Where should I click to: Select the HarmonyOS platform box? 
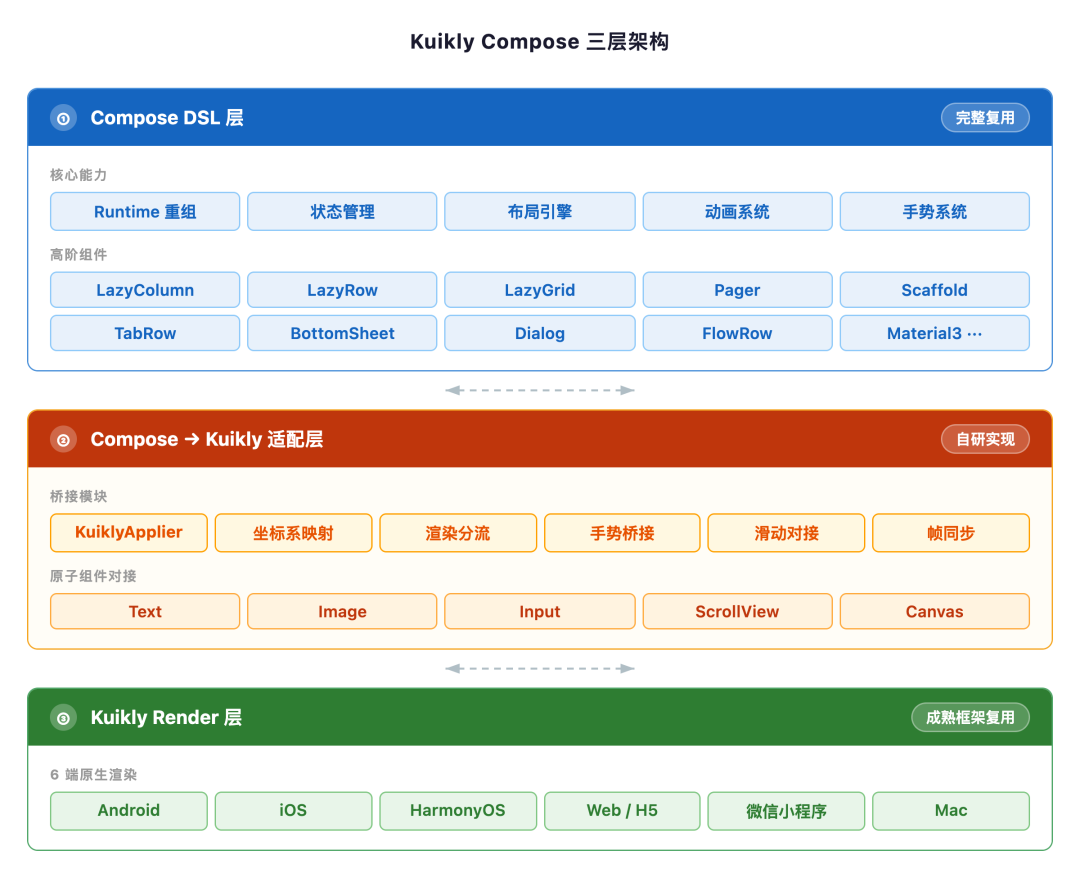click(x=458, y=811)
